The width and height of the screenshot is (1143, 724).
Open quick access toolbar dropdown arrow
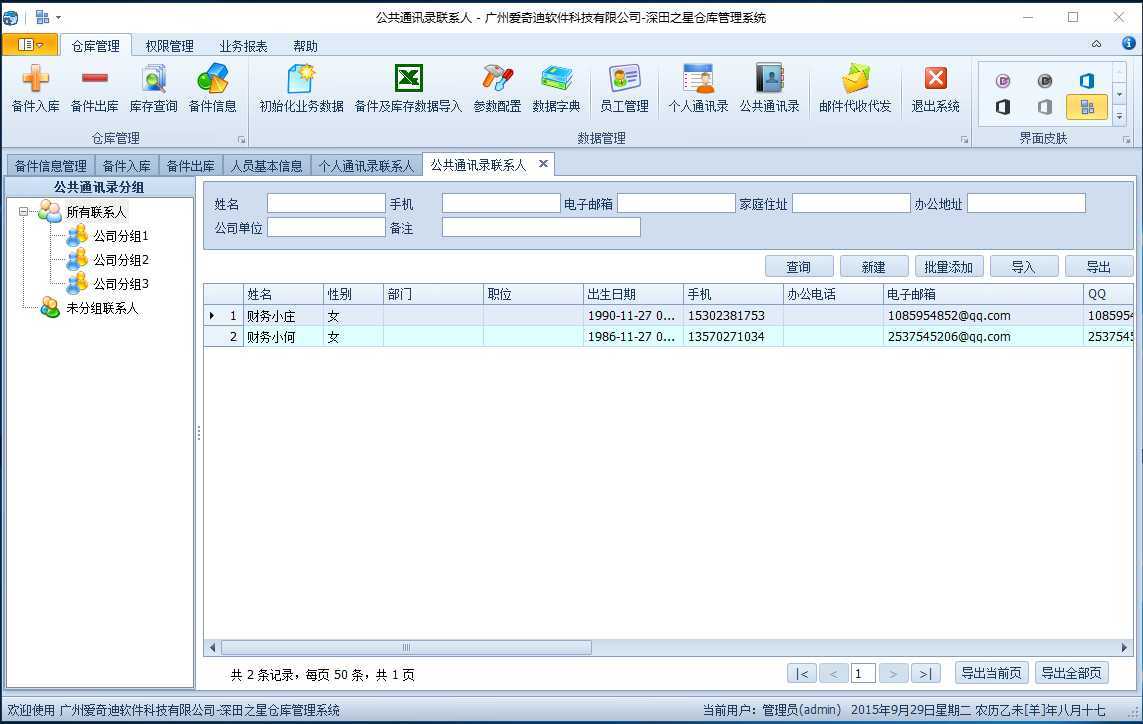pyautogui.click(x=58, y=17)
